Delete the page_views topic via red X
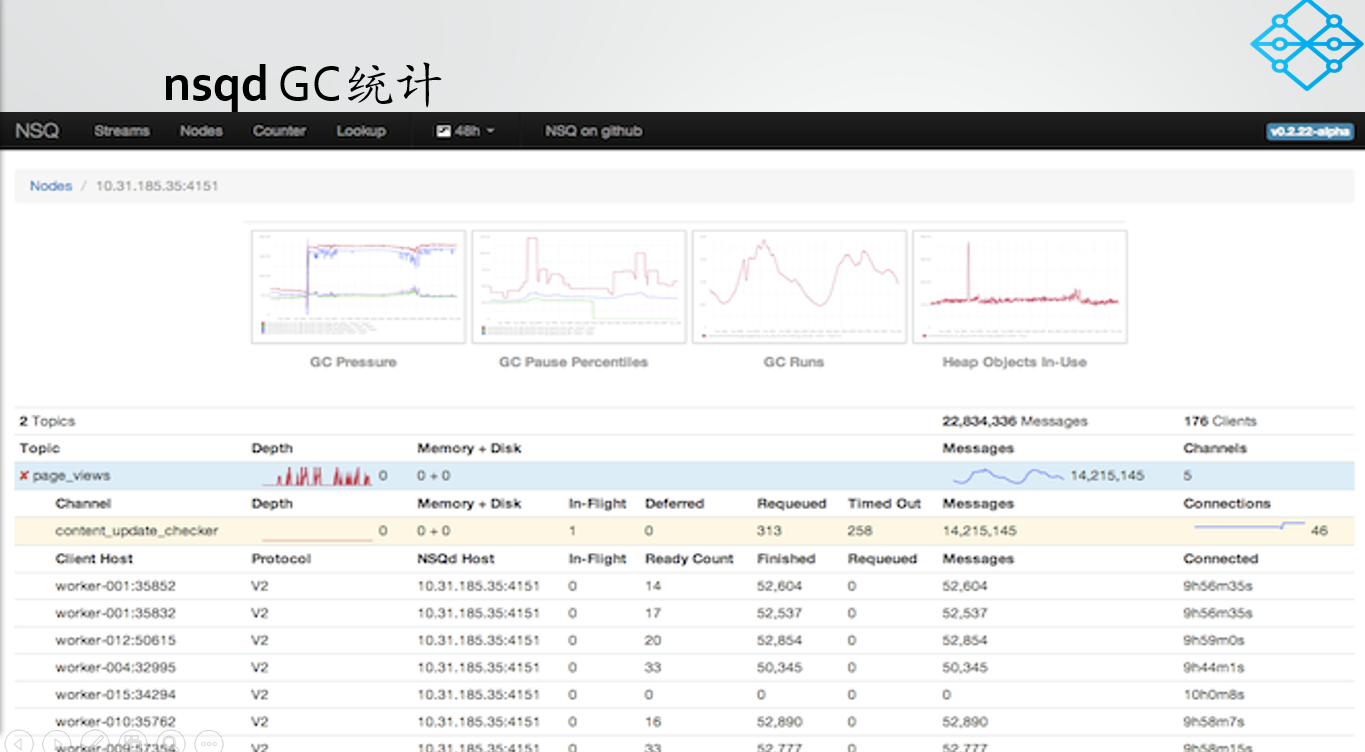The image size is (1365, 752). pos(24,476)
